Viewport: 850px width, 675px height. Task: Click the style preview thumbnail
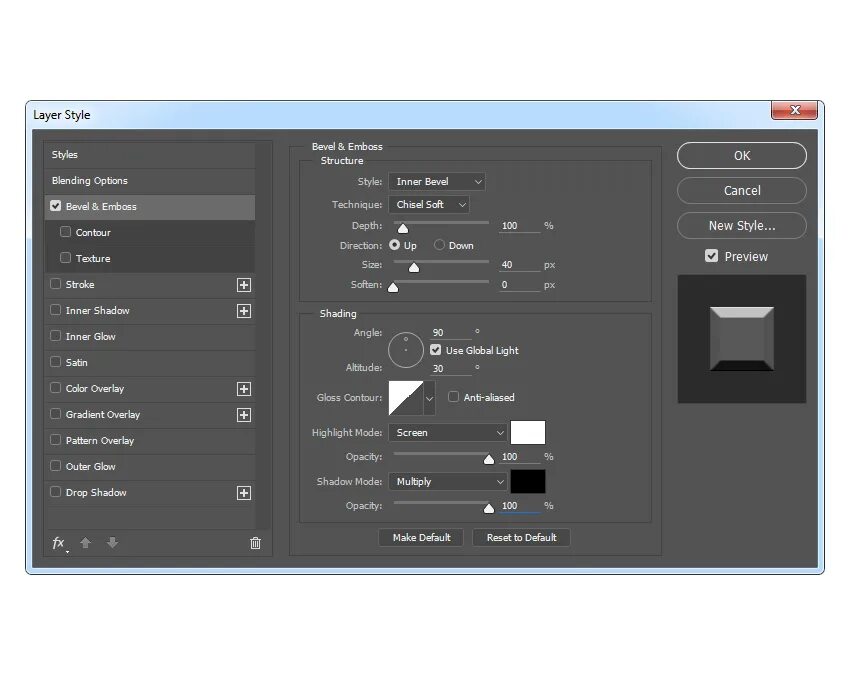[x=742, y=339]
